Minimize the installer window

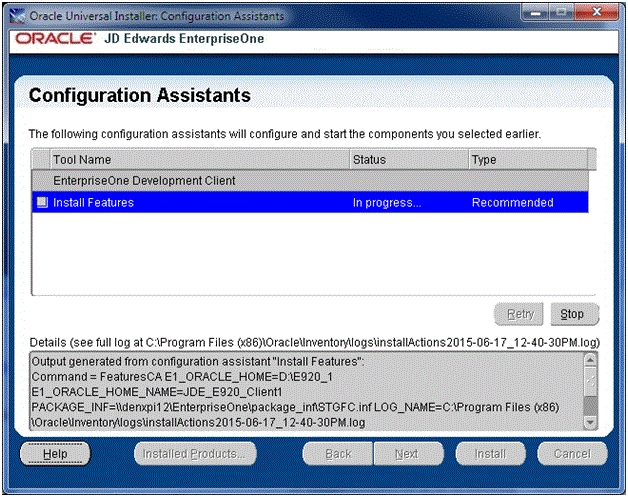coord(535,12)
